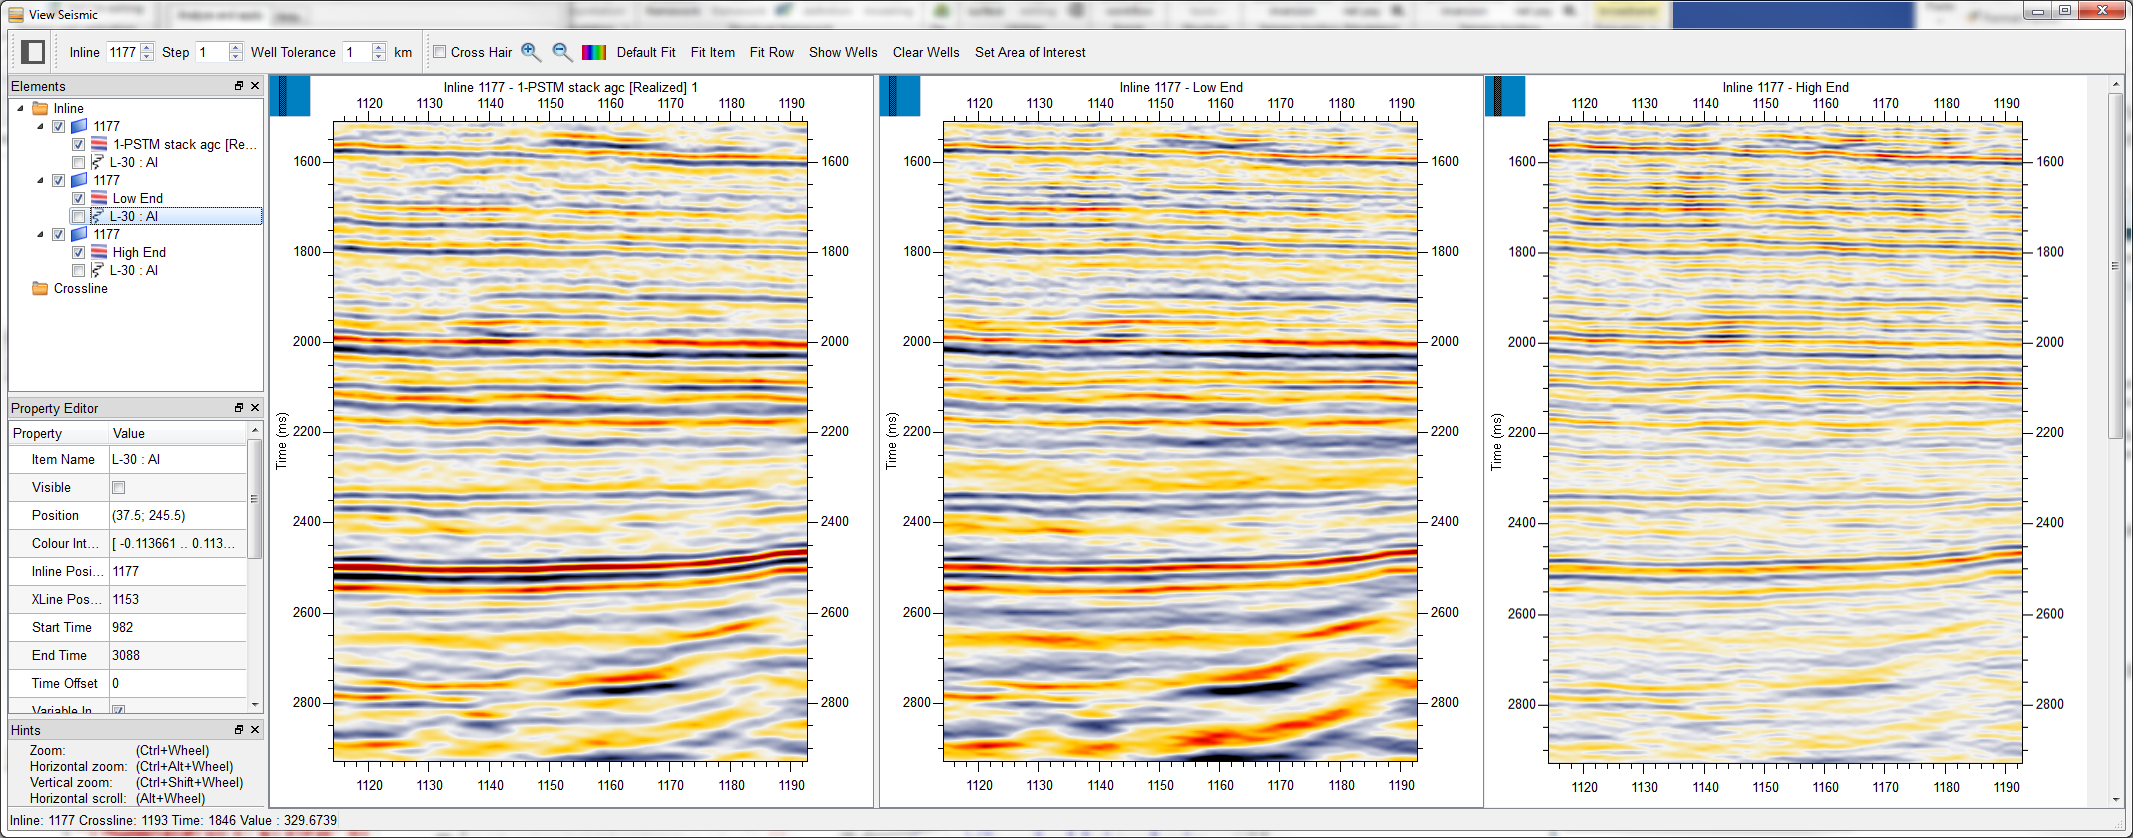The image size is (2133, 838).
Task: Toggle Visible checkbox in Property Editor
Action: 119,488
